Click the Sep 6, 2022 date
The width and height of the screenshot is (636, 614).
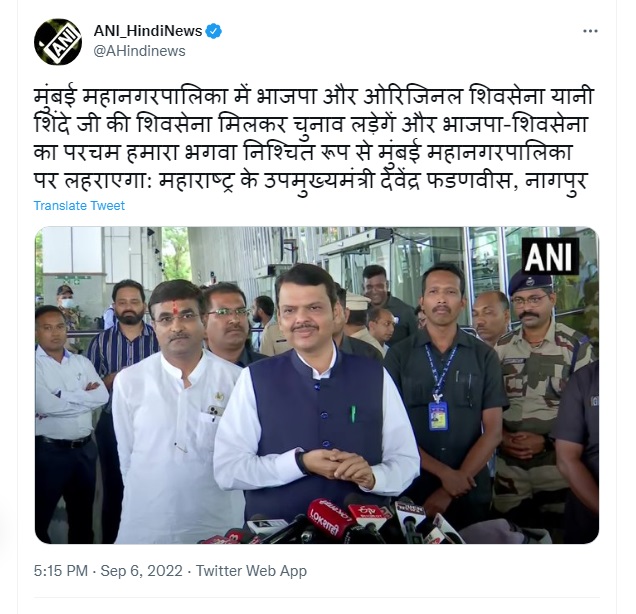(142, 571)
